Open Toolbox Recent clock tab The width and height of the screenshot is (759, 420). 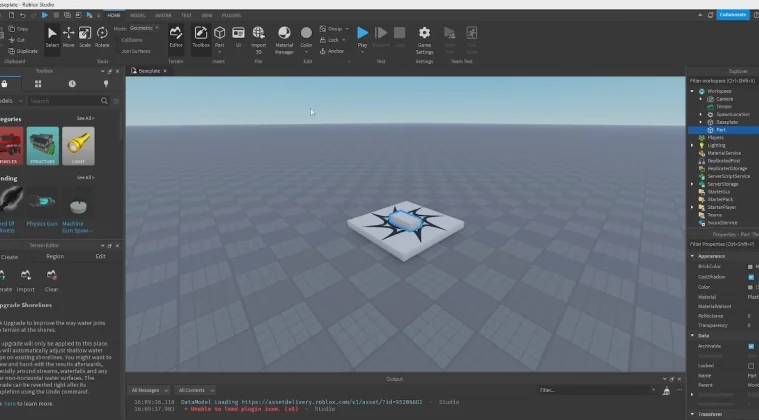[72, 84]
